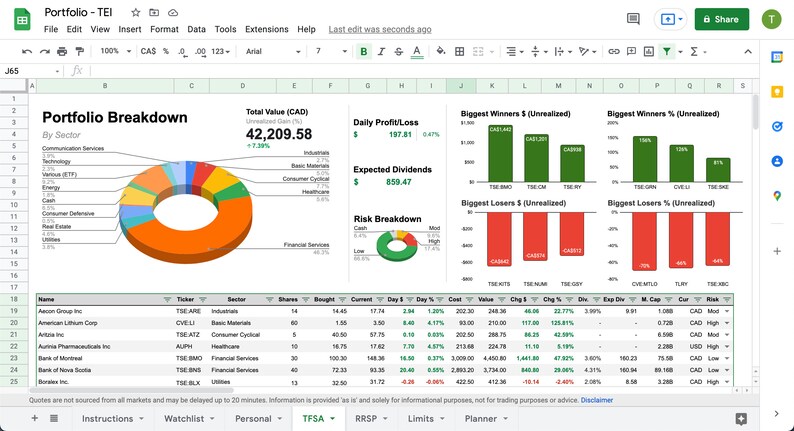
Task: Insert link with the chain icon
Action: pos(614,51)
